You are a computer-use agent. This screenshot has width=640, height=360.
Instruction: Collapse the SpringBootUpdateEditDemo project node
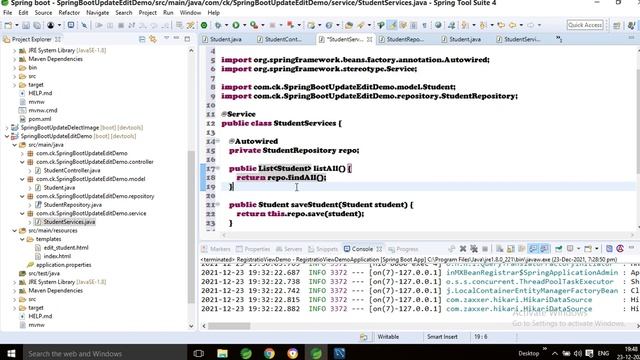[7, 136]
